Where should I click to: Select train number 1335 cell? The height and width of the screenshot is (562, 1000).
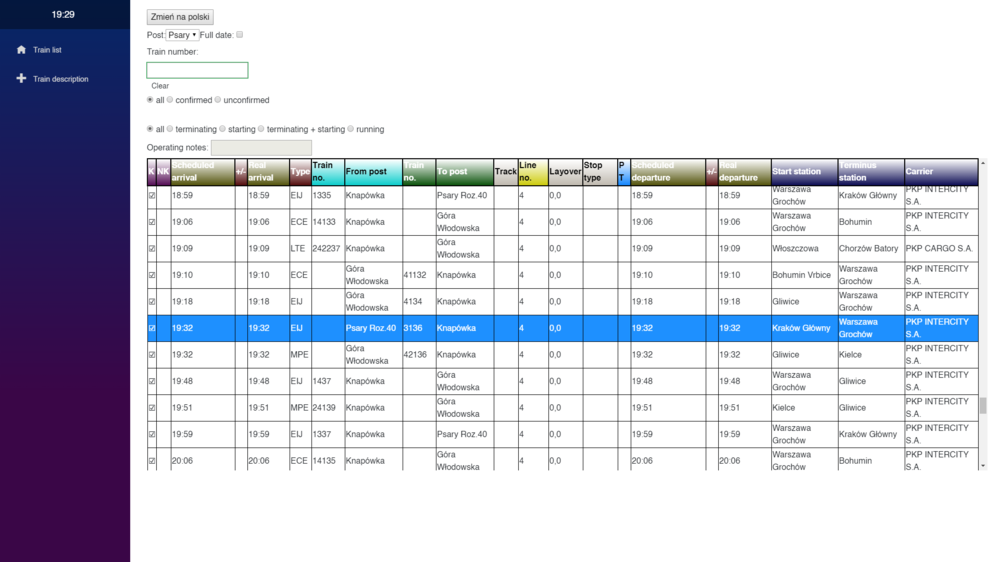[x=328, y=196]
